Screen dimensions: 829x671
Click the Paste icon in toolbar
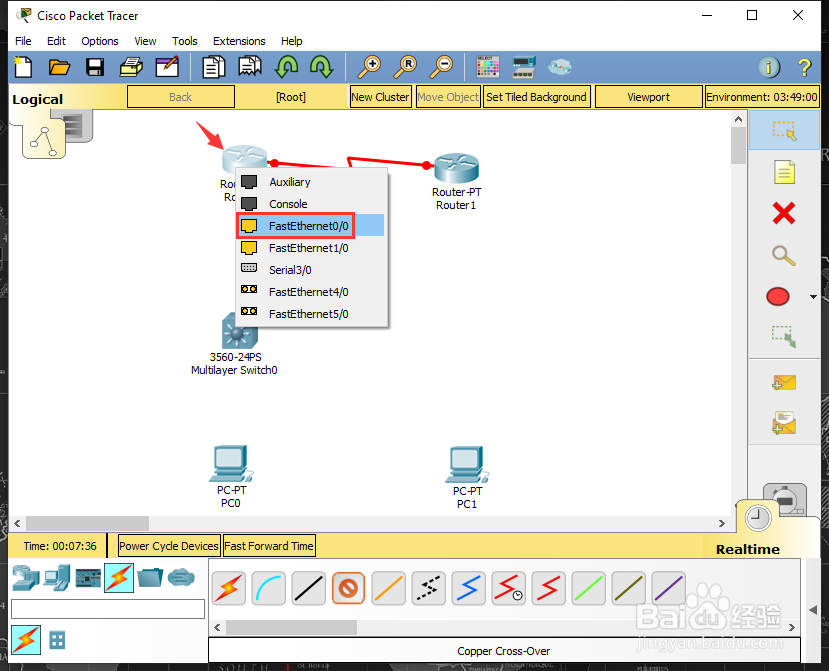[250, 67]
